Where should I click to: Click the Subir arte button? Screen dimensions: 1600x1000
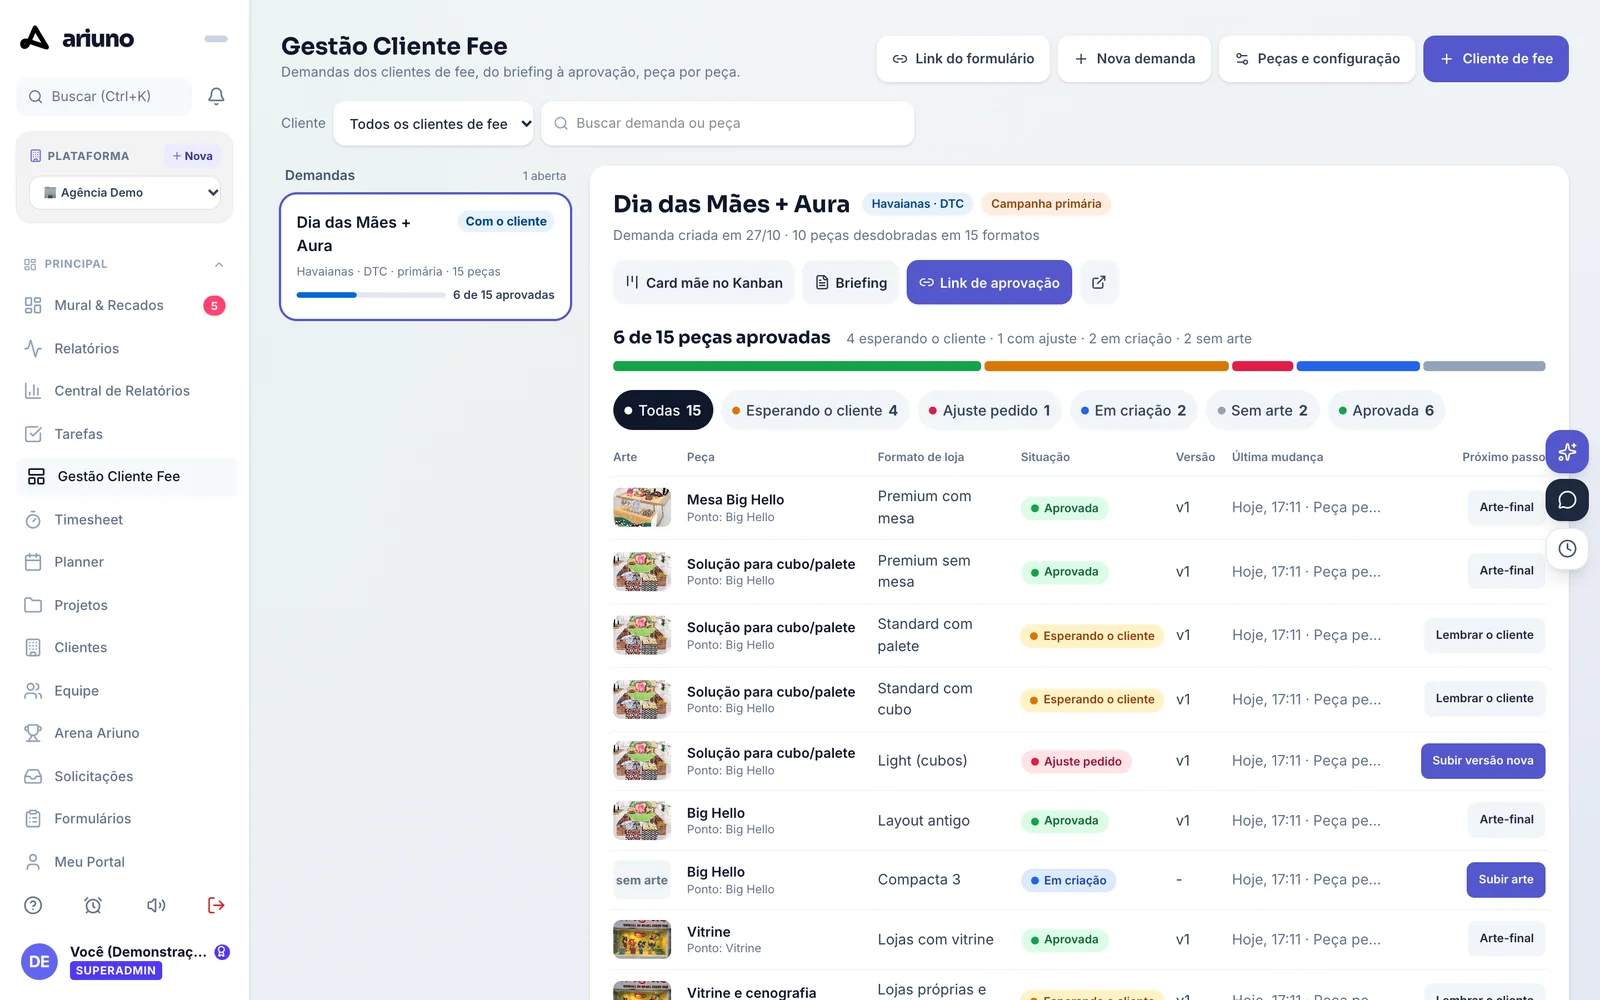coord(1506,880)
